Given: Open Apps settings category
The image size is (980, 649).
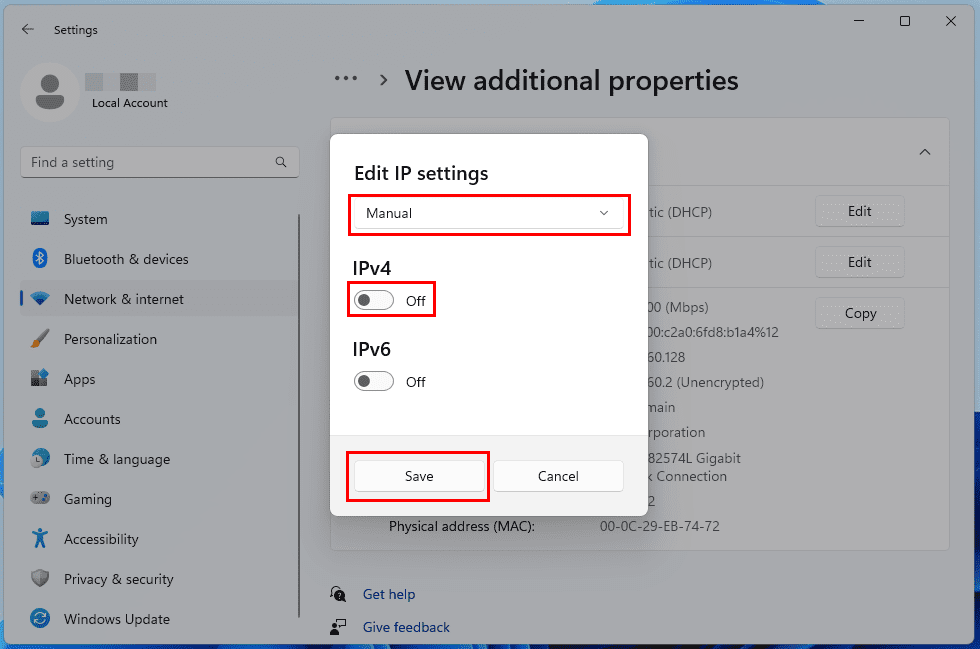Looking at the screenshot, I should (x=159, y=379).
